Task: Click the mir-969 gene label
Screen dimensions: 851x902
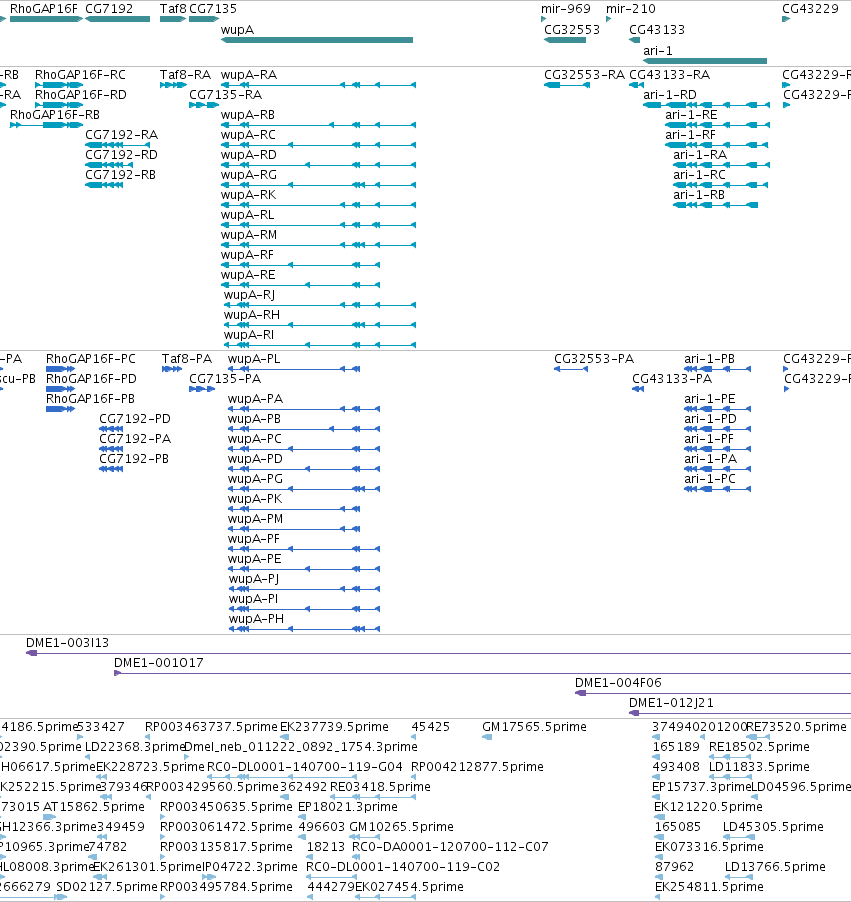Action: pos(566,9)
